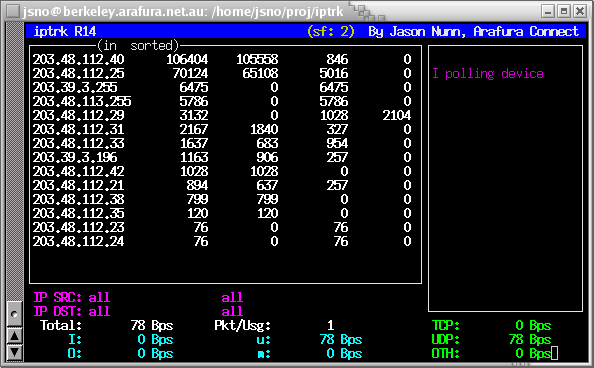Select the row for 203.48.112.42
594x368 pixels.
(x=222, y=172)
